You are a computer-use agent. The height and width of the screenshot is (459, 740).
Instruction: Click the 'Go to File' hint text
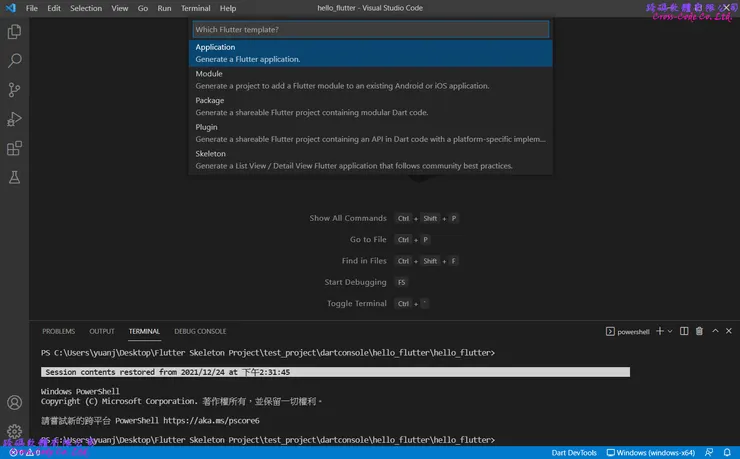(x=368, y=239)
